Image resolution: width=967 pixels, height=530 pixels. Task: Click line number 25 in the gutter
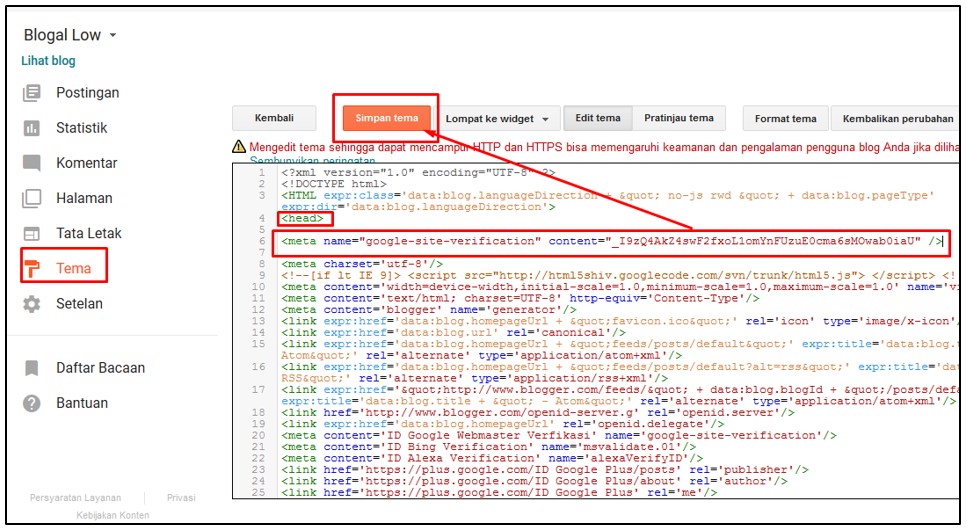258,492
